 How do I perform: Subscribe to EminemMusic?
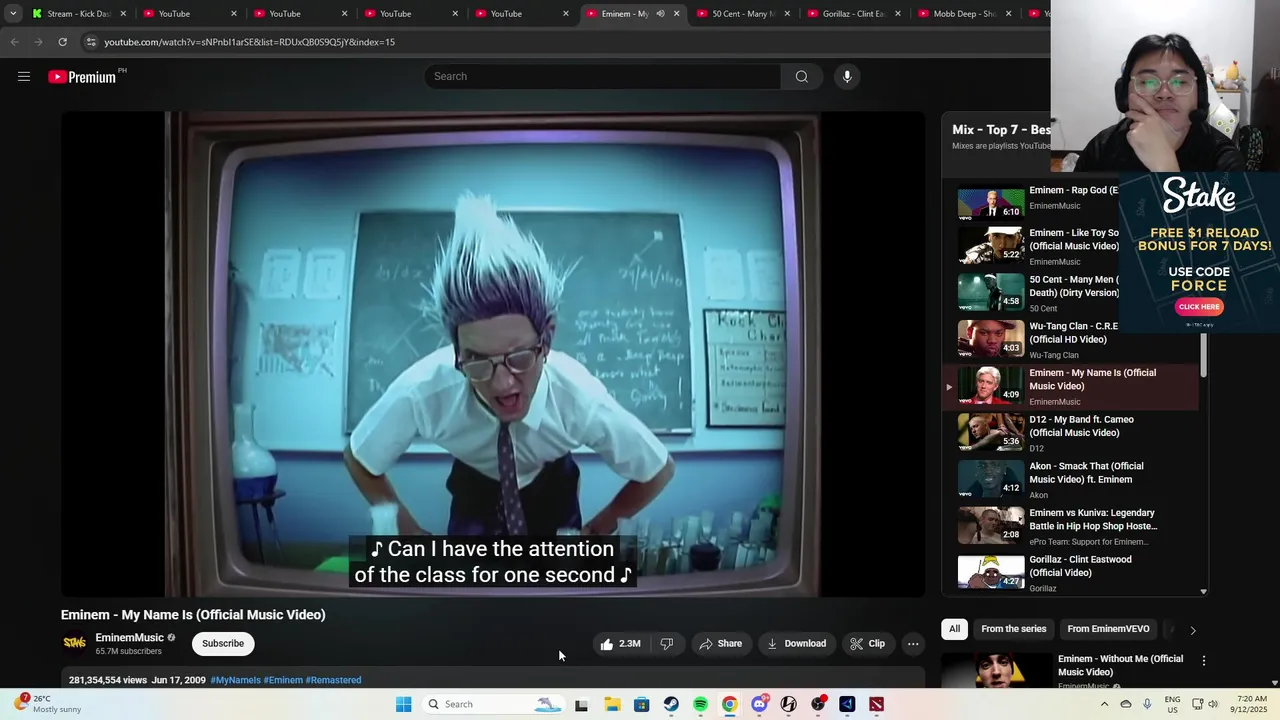click(223, 644)
